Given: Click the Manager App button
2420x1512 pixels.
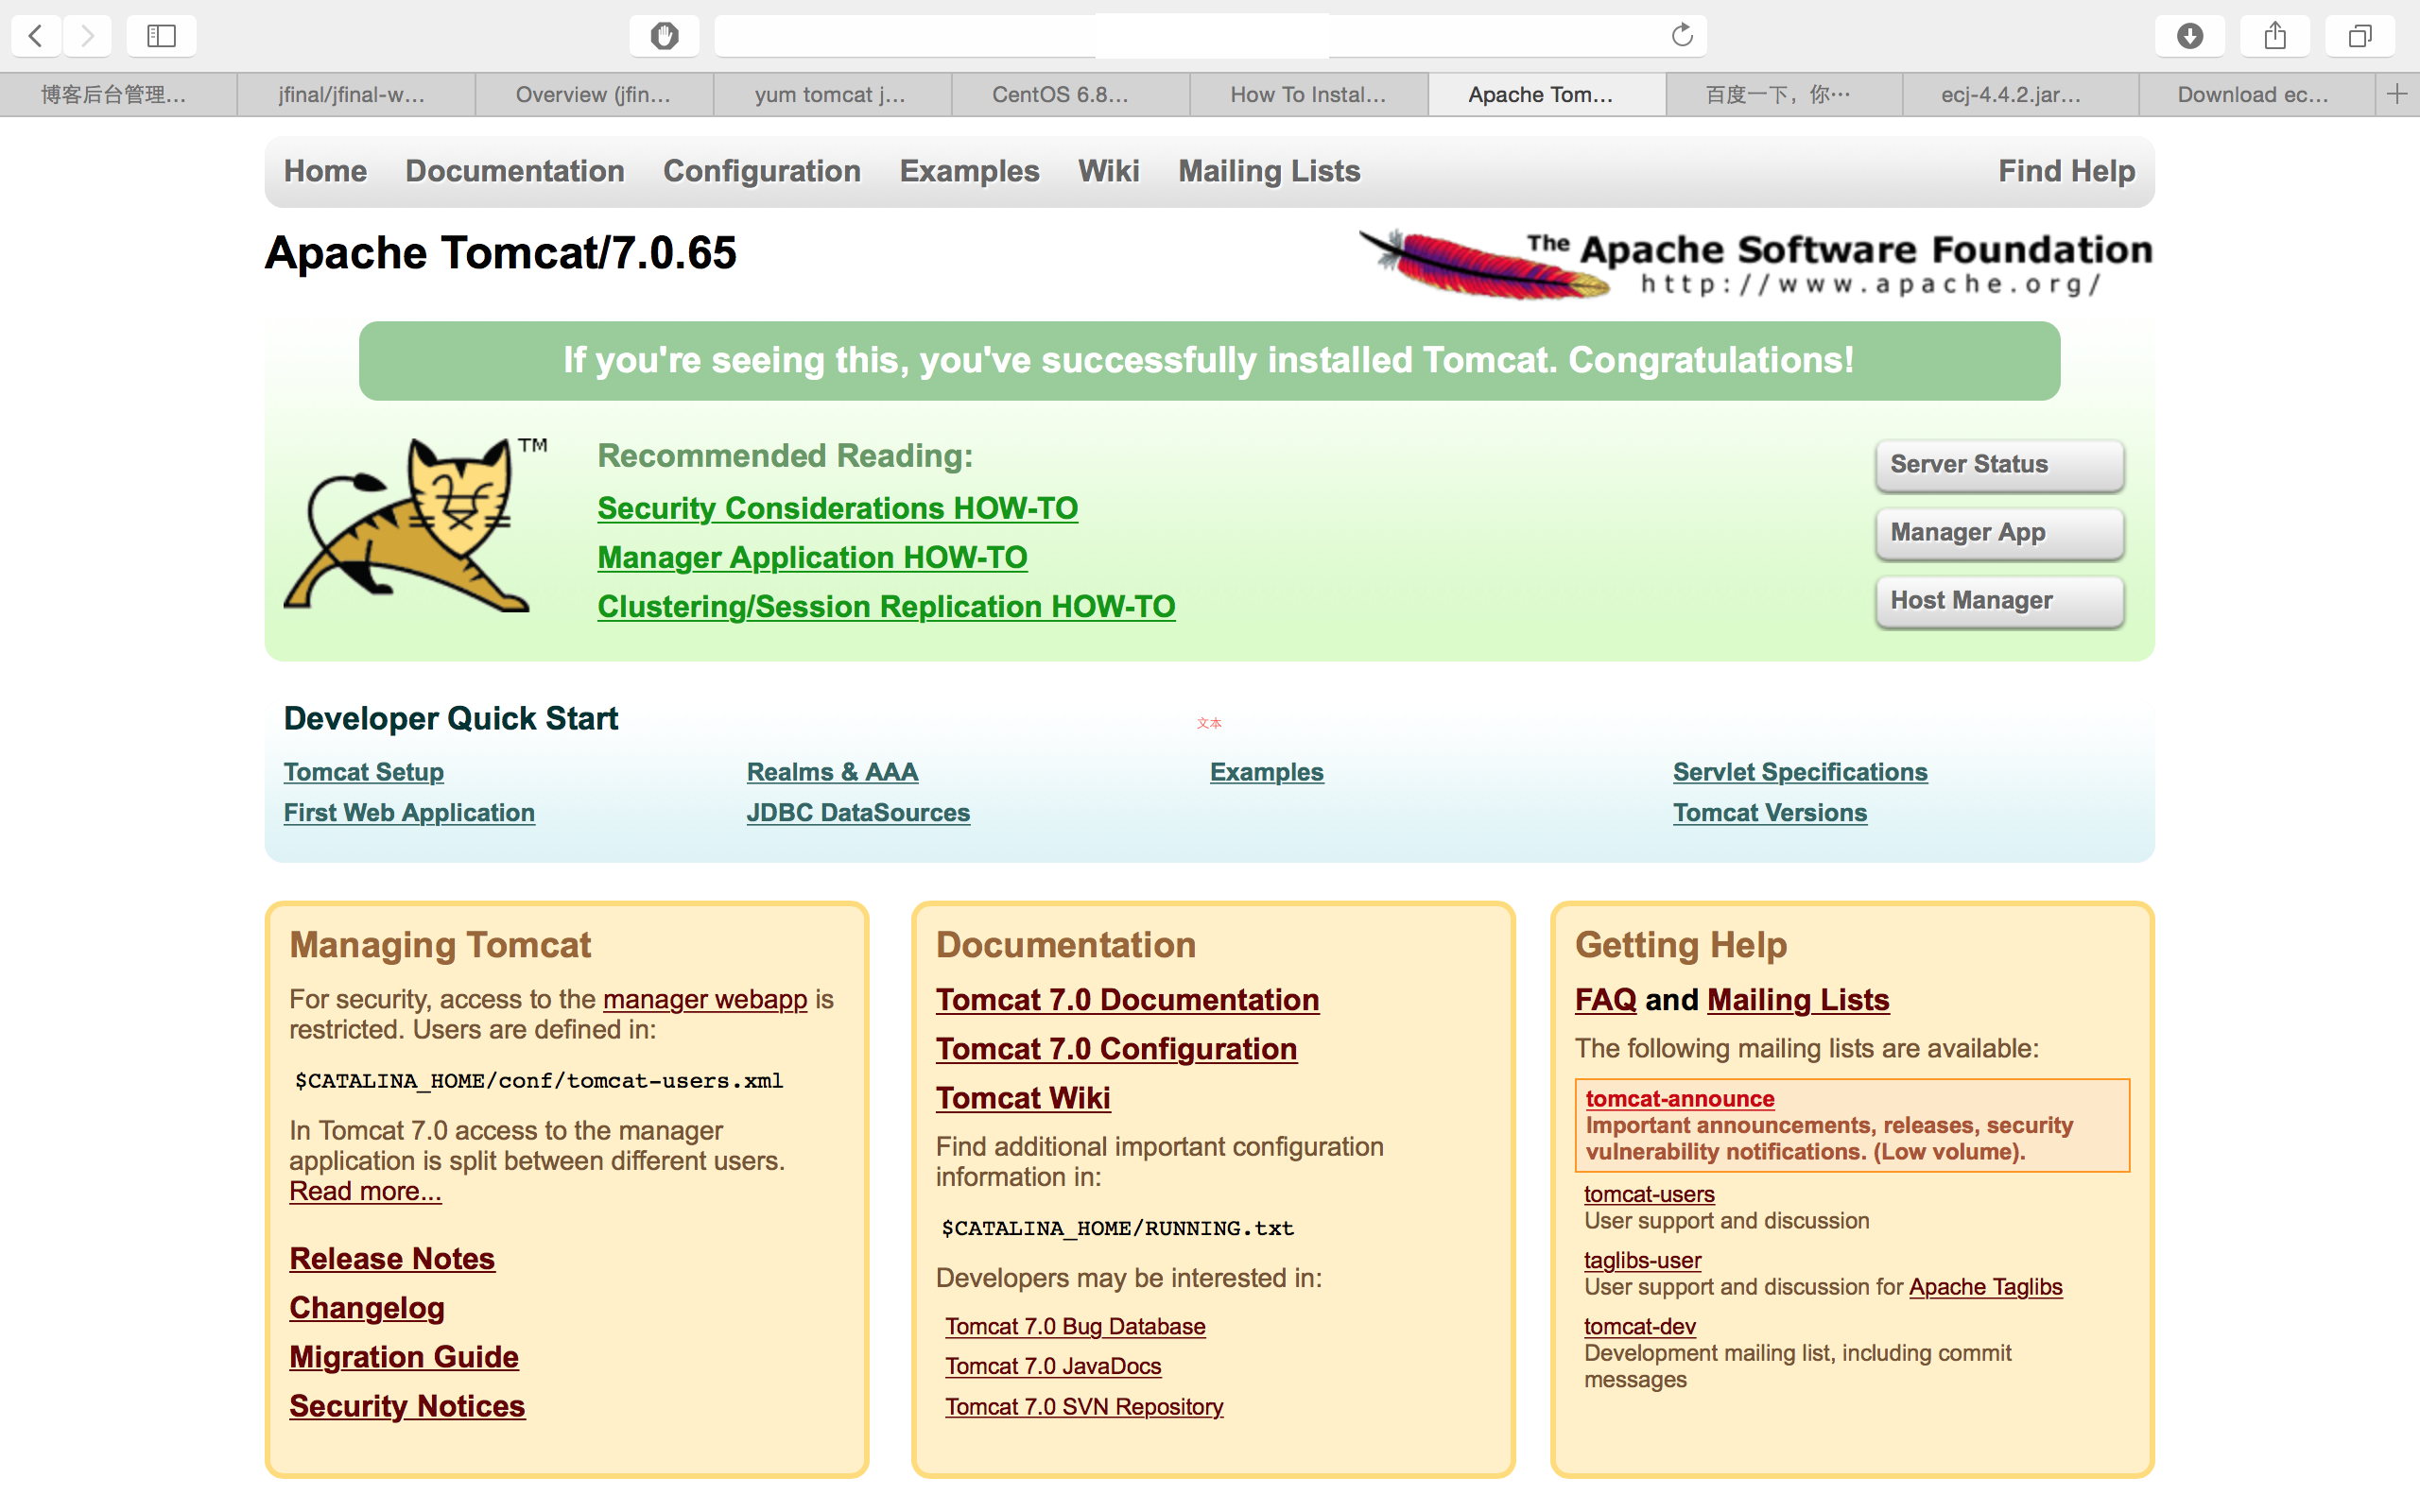Looking at the screenshot, I should 2000,533.
